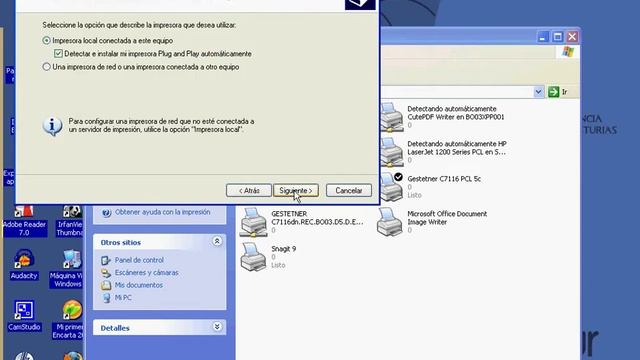This screenshot has height=360, width=640.
Task: Click 'GESTETNER C7116dn.REC.BO03' printer label
Action: coord(317,218)
